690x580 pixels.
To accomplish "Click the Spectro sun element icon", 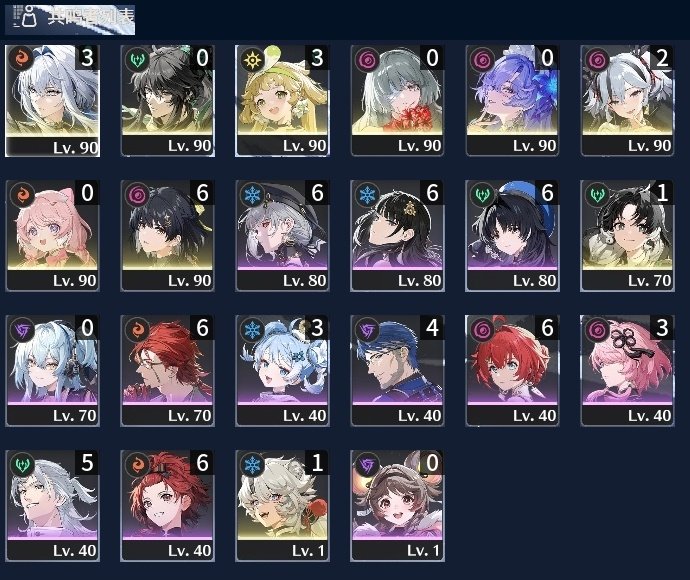I will [x=253, y=59].
